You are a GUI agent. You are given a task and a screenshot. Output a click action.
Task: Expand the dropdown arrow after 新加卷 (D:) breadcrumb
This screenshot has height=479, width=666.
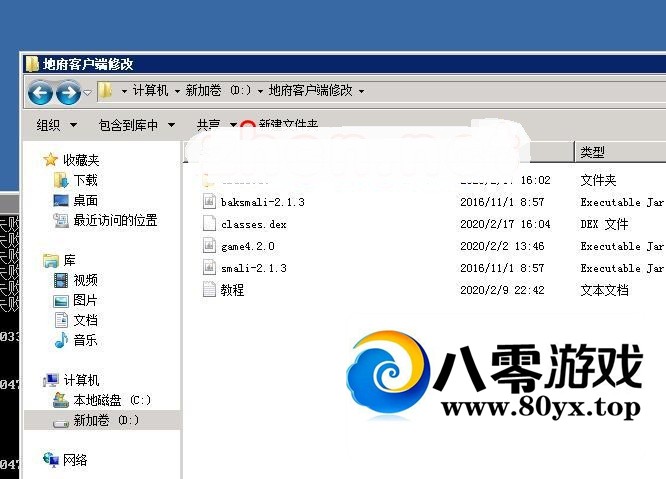[260, 91]
